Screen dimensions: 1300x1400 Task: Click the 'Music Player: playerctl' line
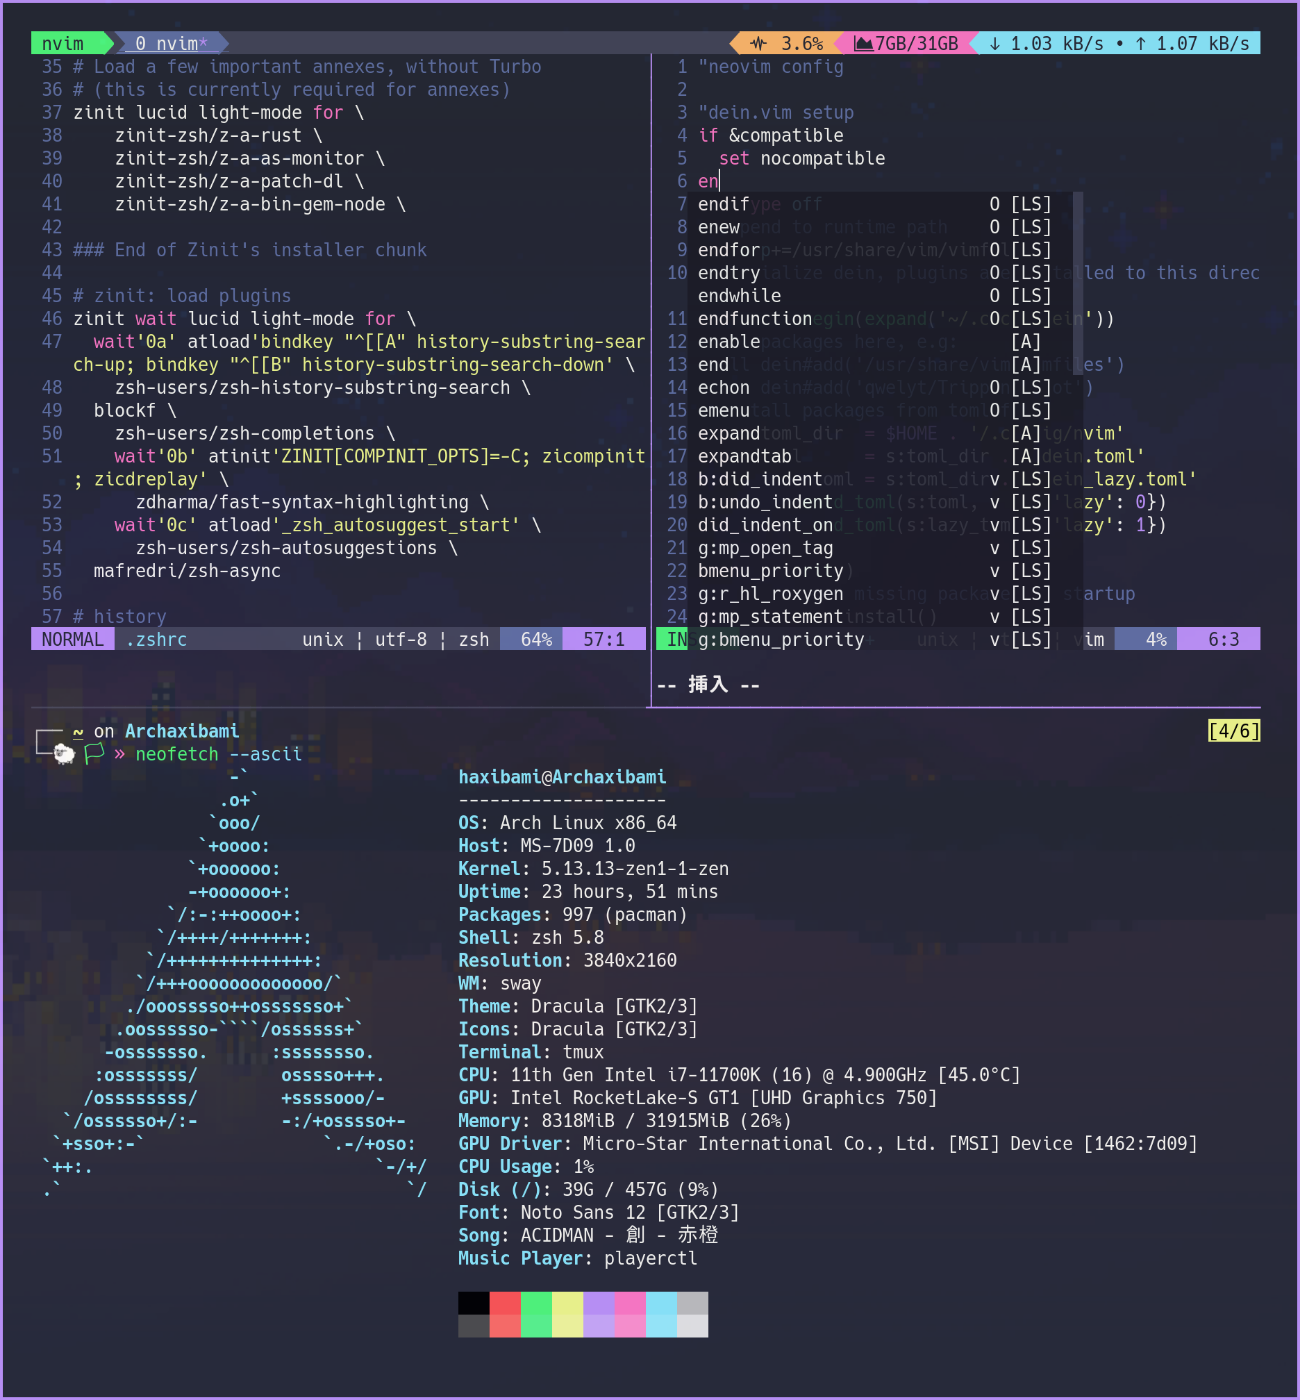(x=578, y=1259)
